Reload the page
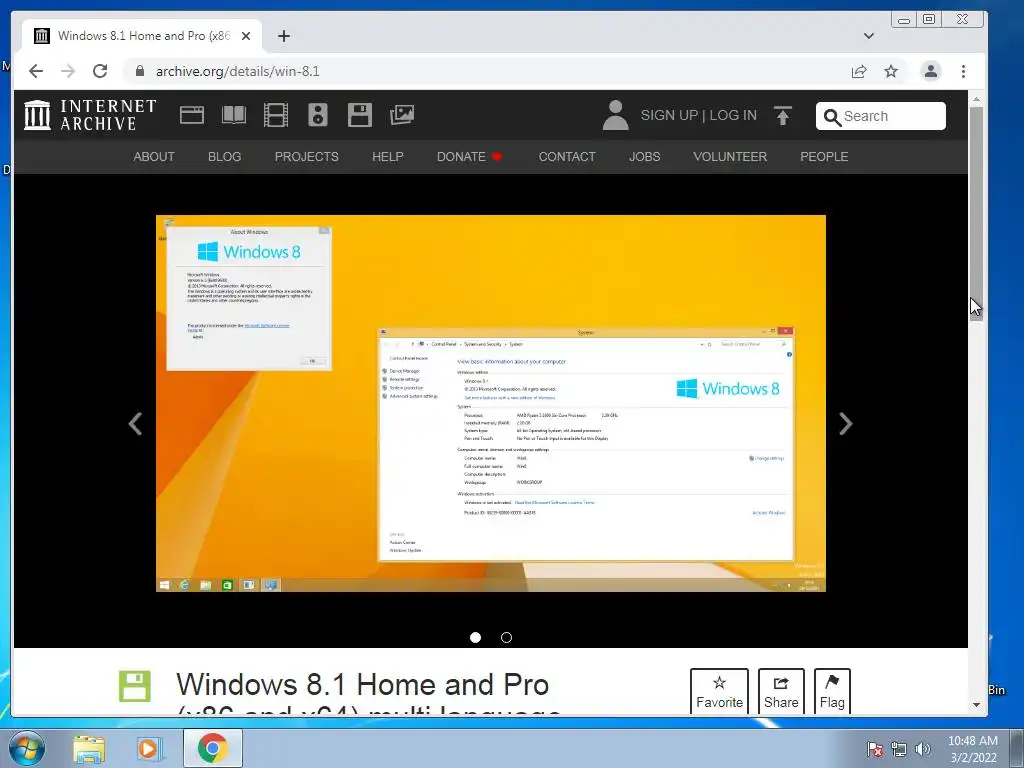 pos(100,71)
